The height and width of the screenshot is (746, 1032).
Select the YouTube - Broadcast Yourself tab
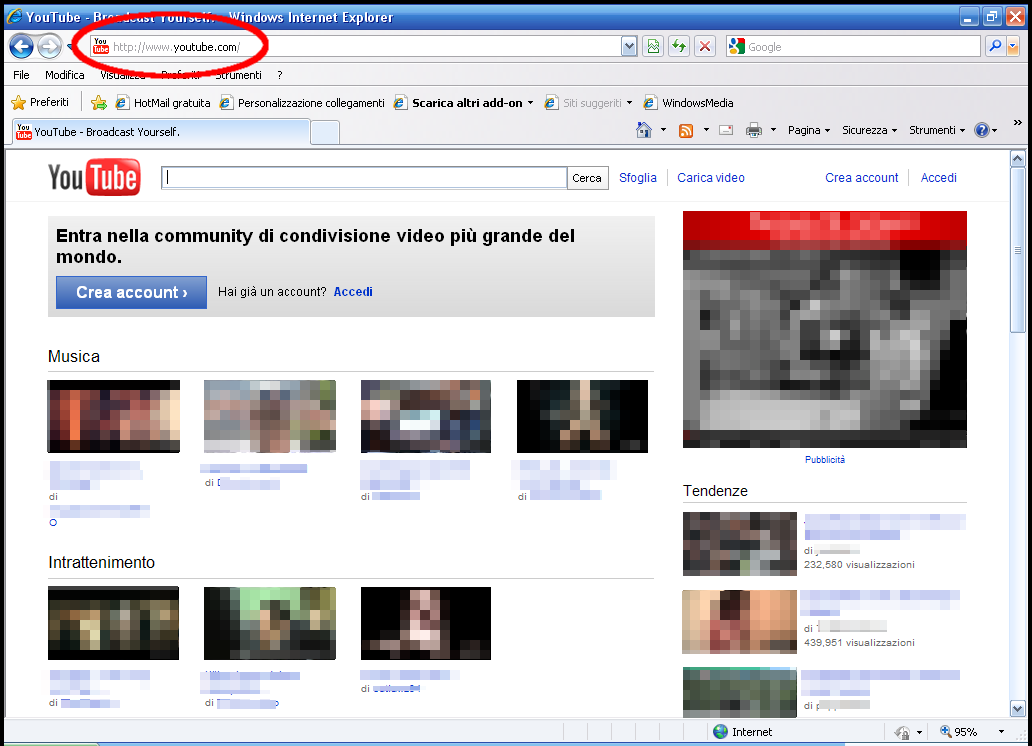click(x=162, y=132)
